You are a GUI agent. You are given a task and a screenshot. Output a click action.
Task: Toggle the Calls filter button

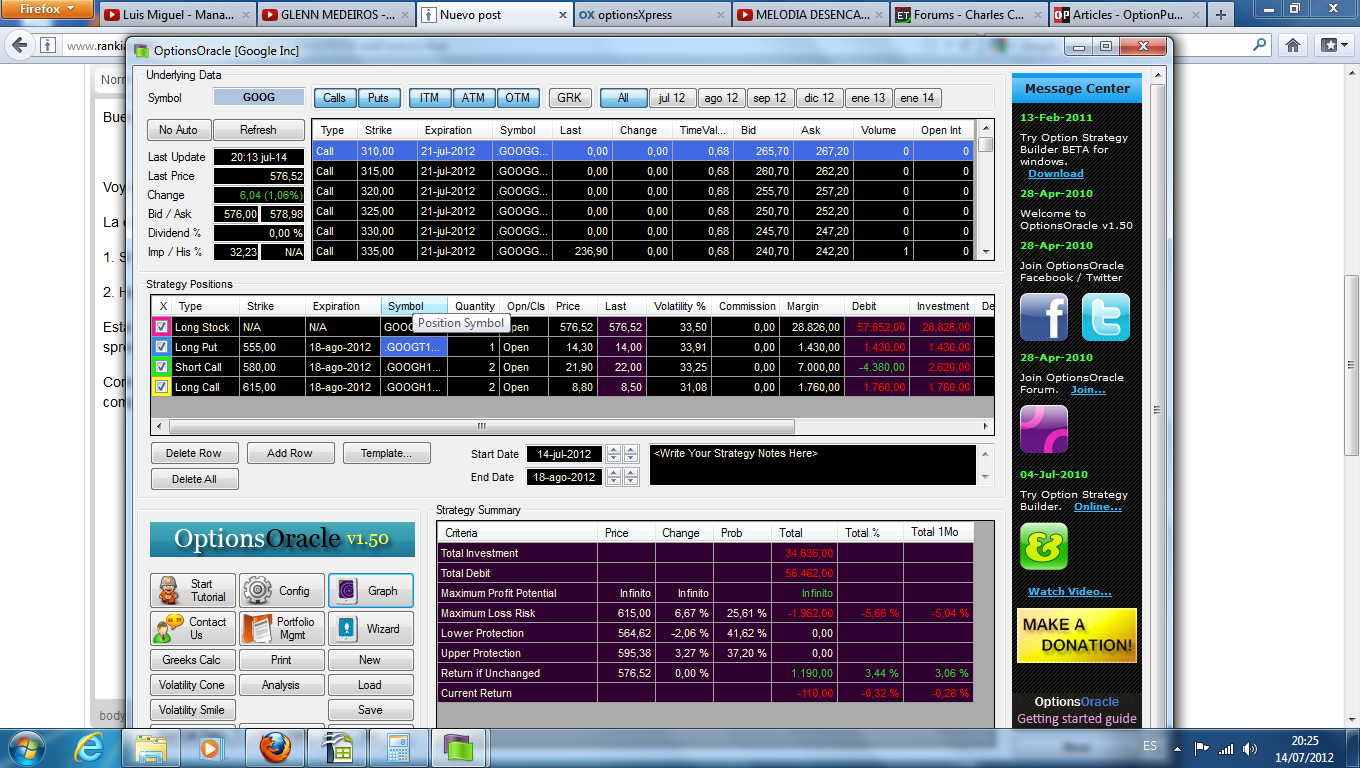tap(335, 98)
